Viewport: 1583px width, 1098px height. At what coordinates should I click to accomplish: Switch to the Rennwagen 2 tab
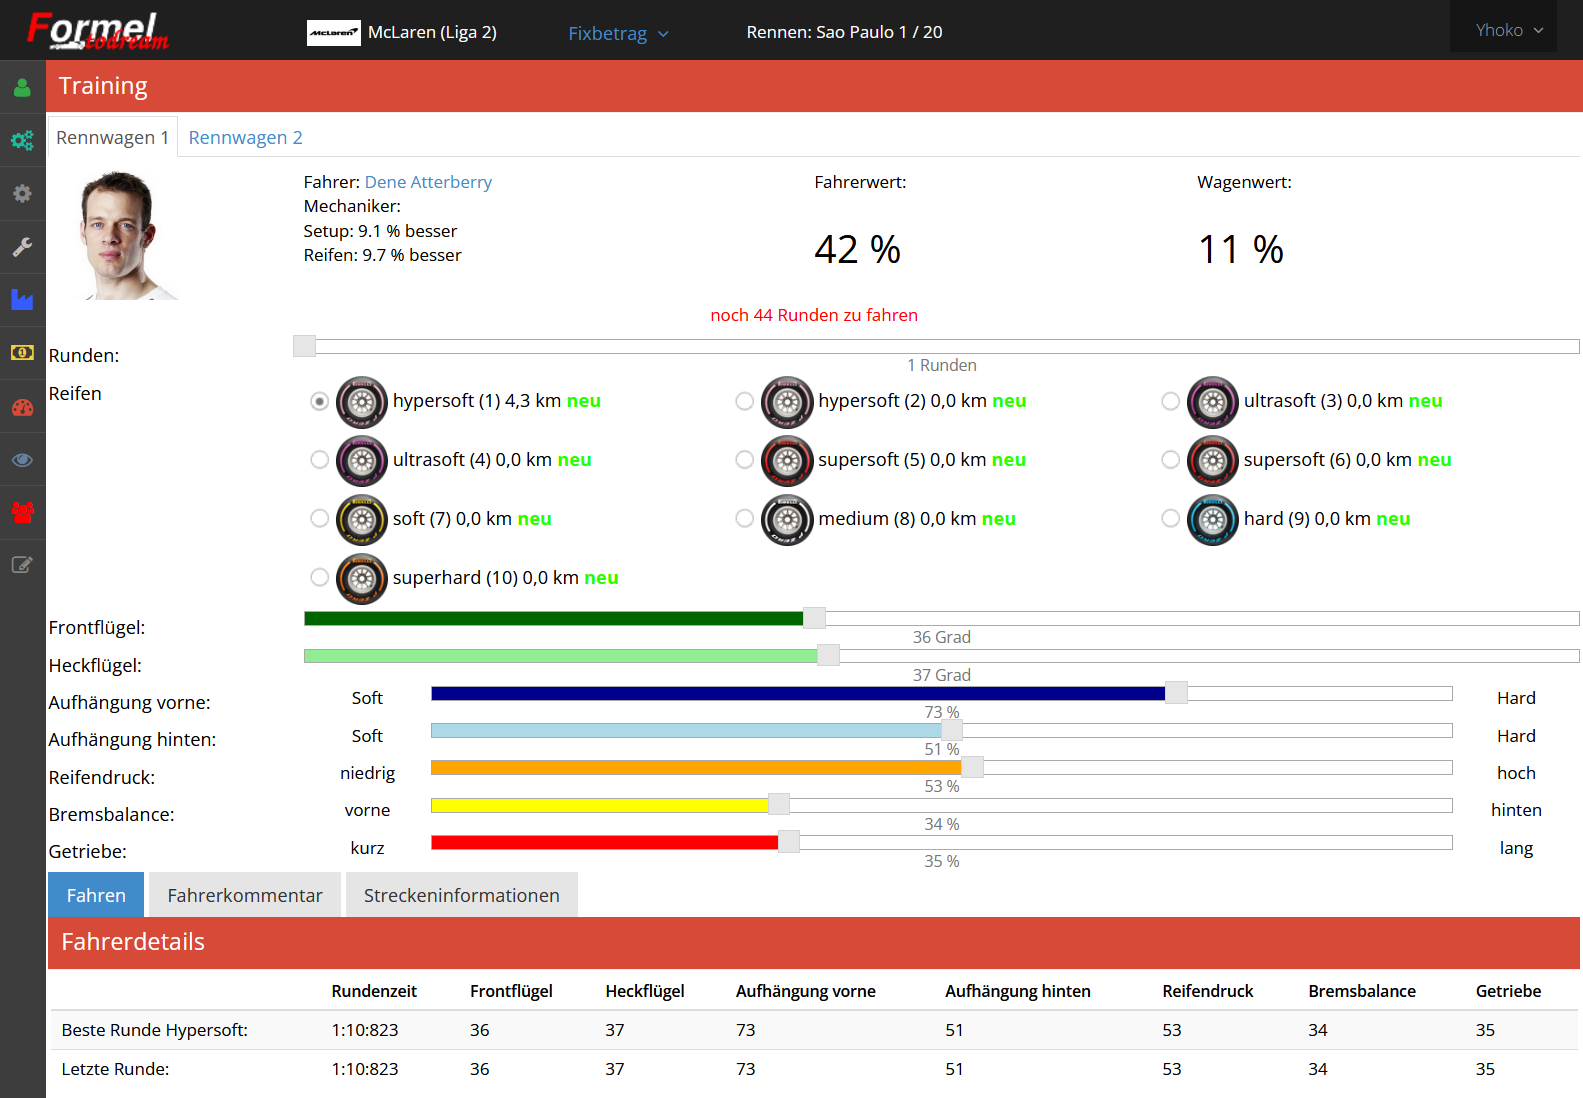[245, 138]
